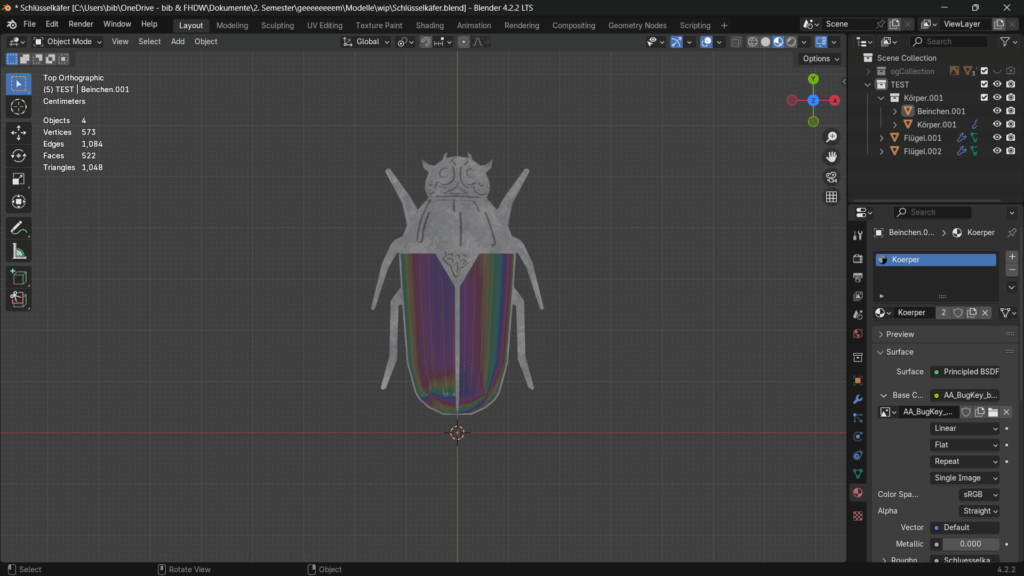Switch to the UV Editing workspace tab

(322, 25)
